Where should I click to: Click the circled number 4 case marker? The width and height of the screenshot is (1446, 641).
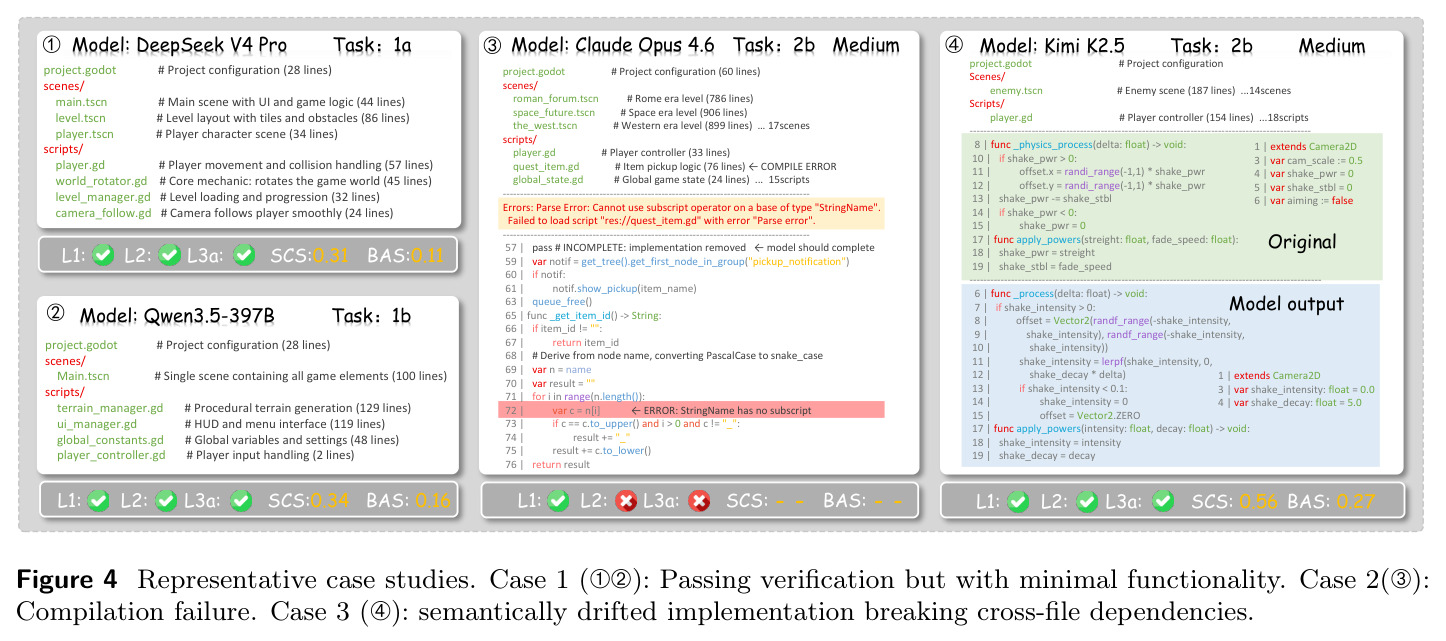[955, 45]
